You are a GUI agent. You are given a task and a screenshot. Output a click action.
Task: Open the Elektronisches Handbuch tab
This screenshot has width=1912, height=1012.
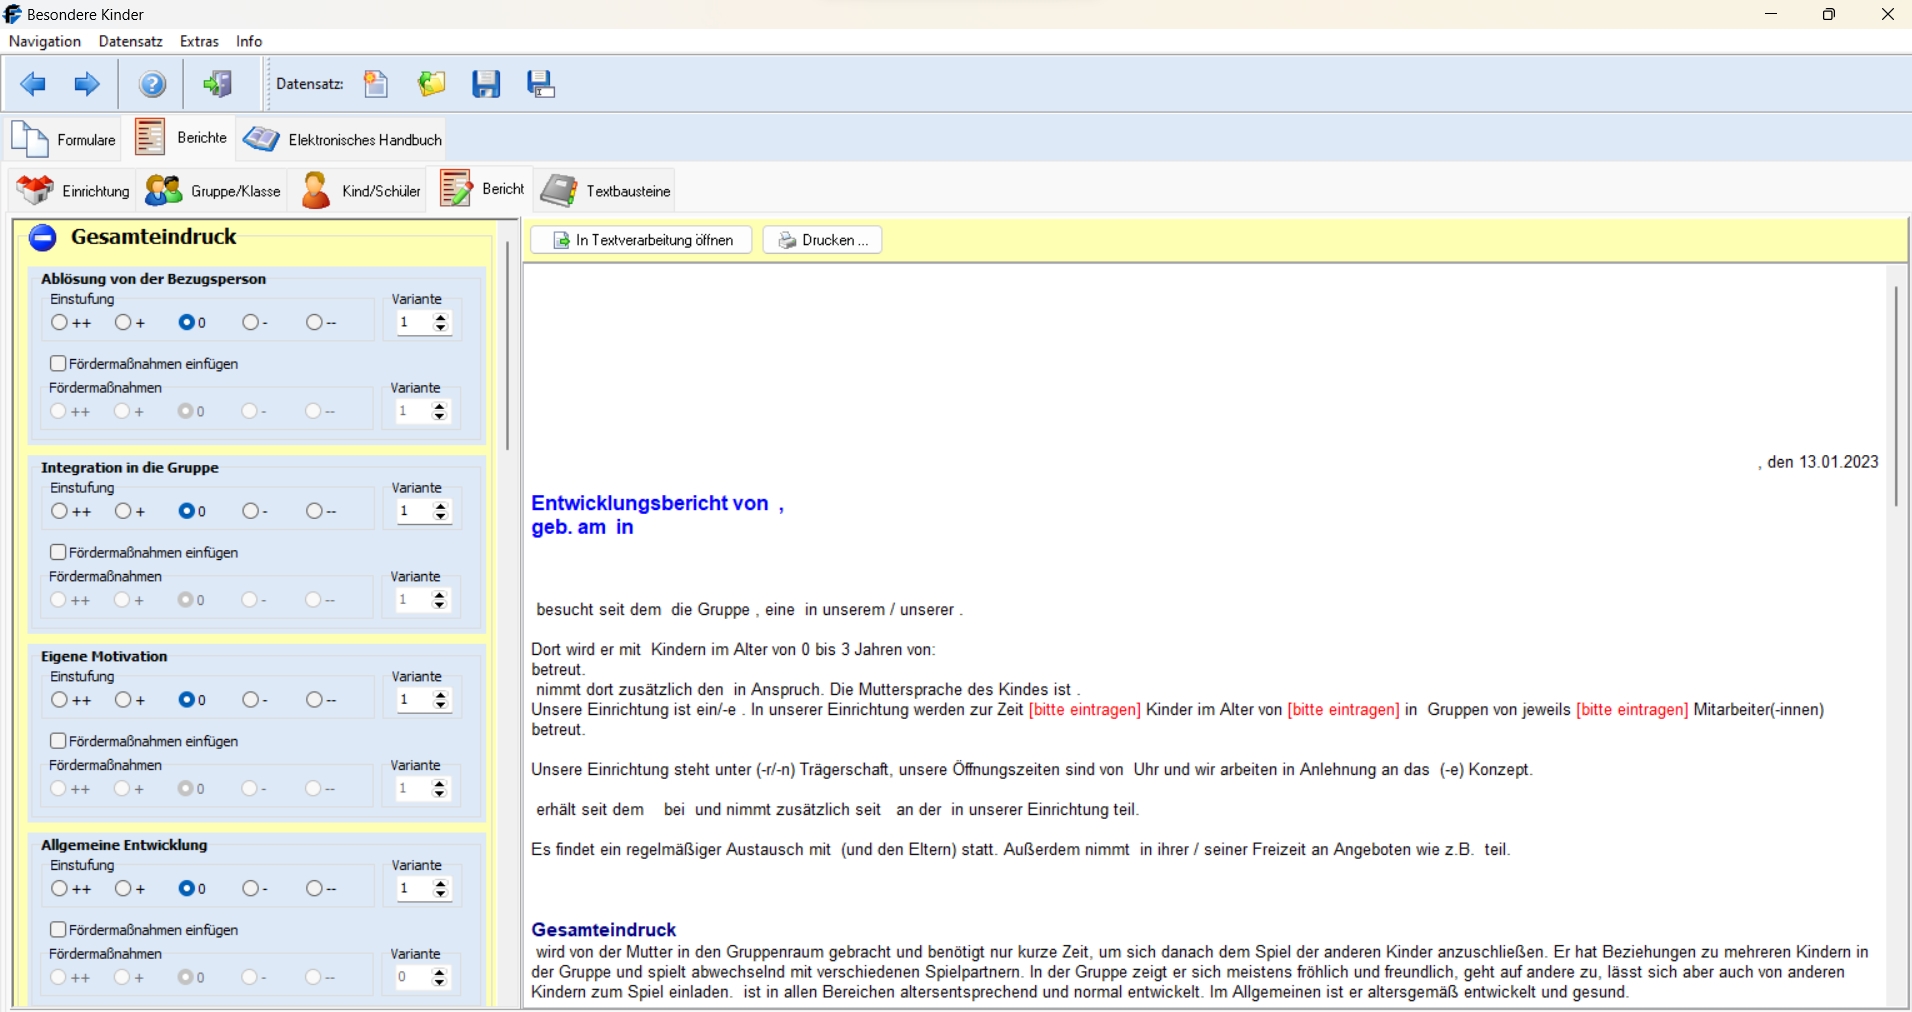pyautogui.click(x=342, y=139)
